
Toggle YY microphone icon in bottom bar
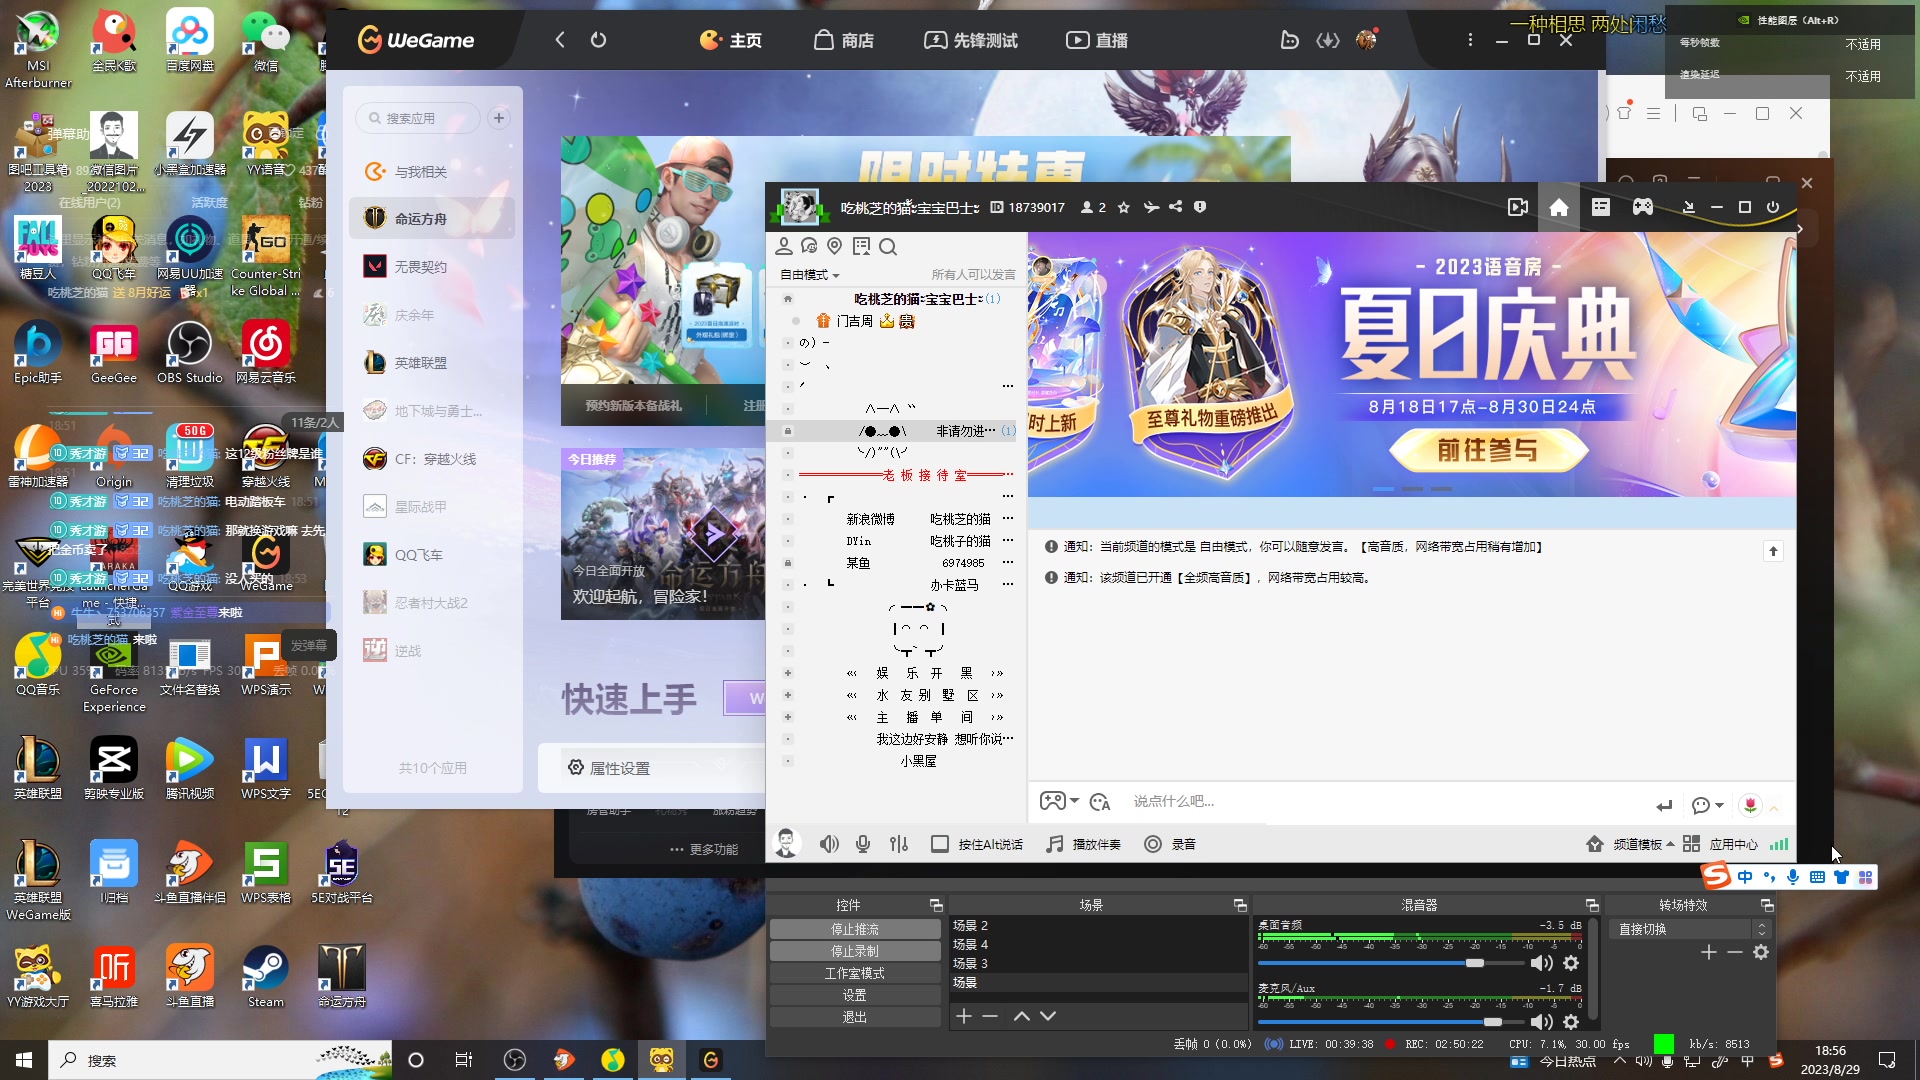(863, 844)
